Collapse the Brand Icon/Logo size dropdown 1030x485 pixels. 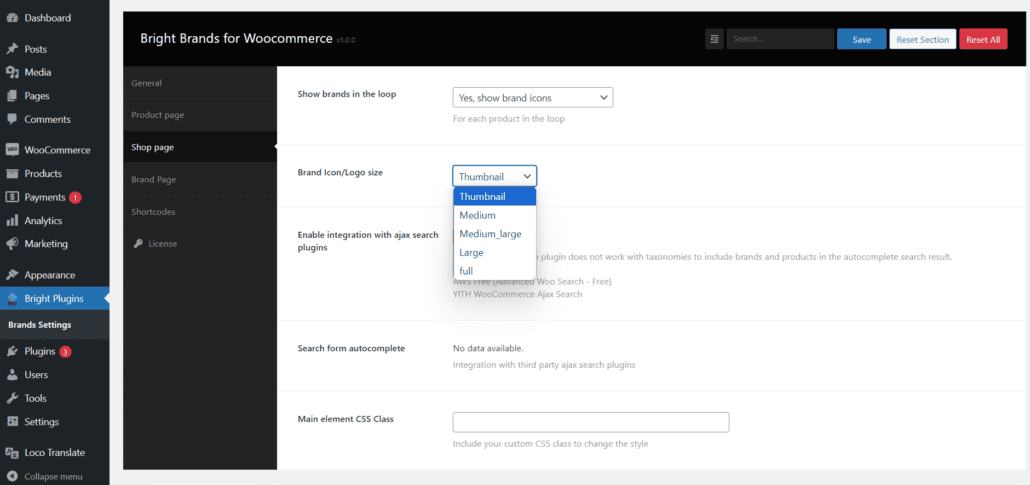tap(494, 176)
